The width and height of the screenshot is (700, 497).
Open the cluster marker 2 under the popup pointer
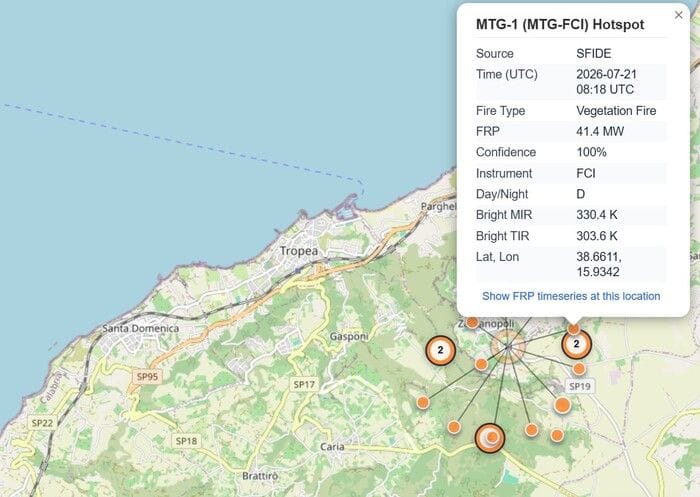click(x=576, y=344)
